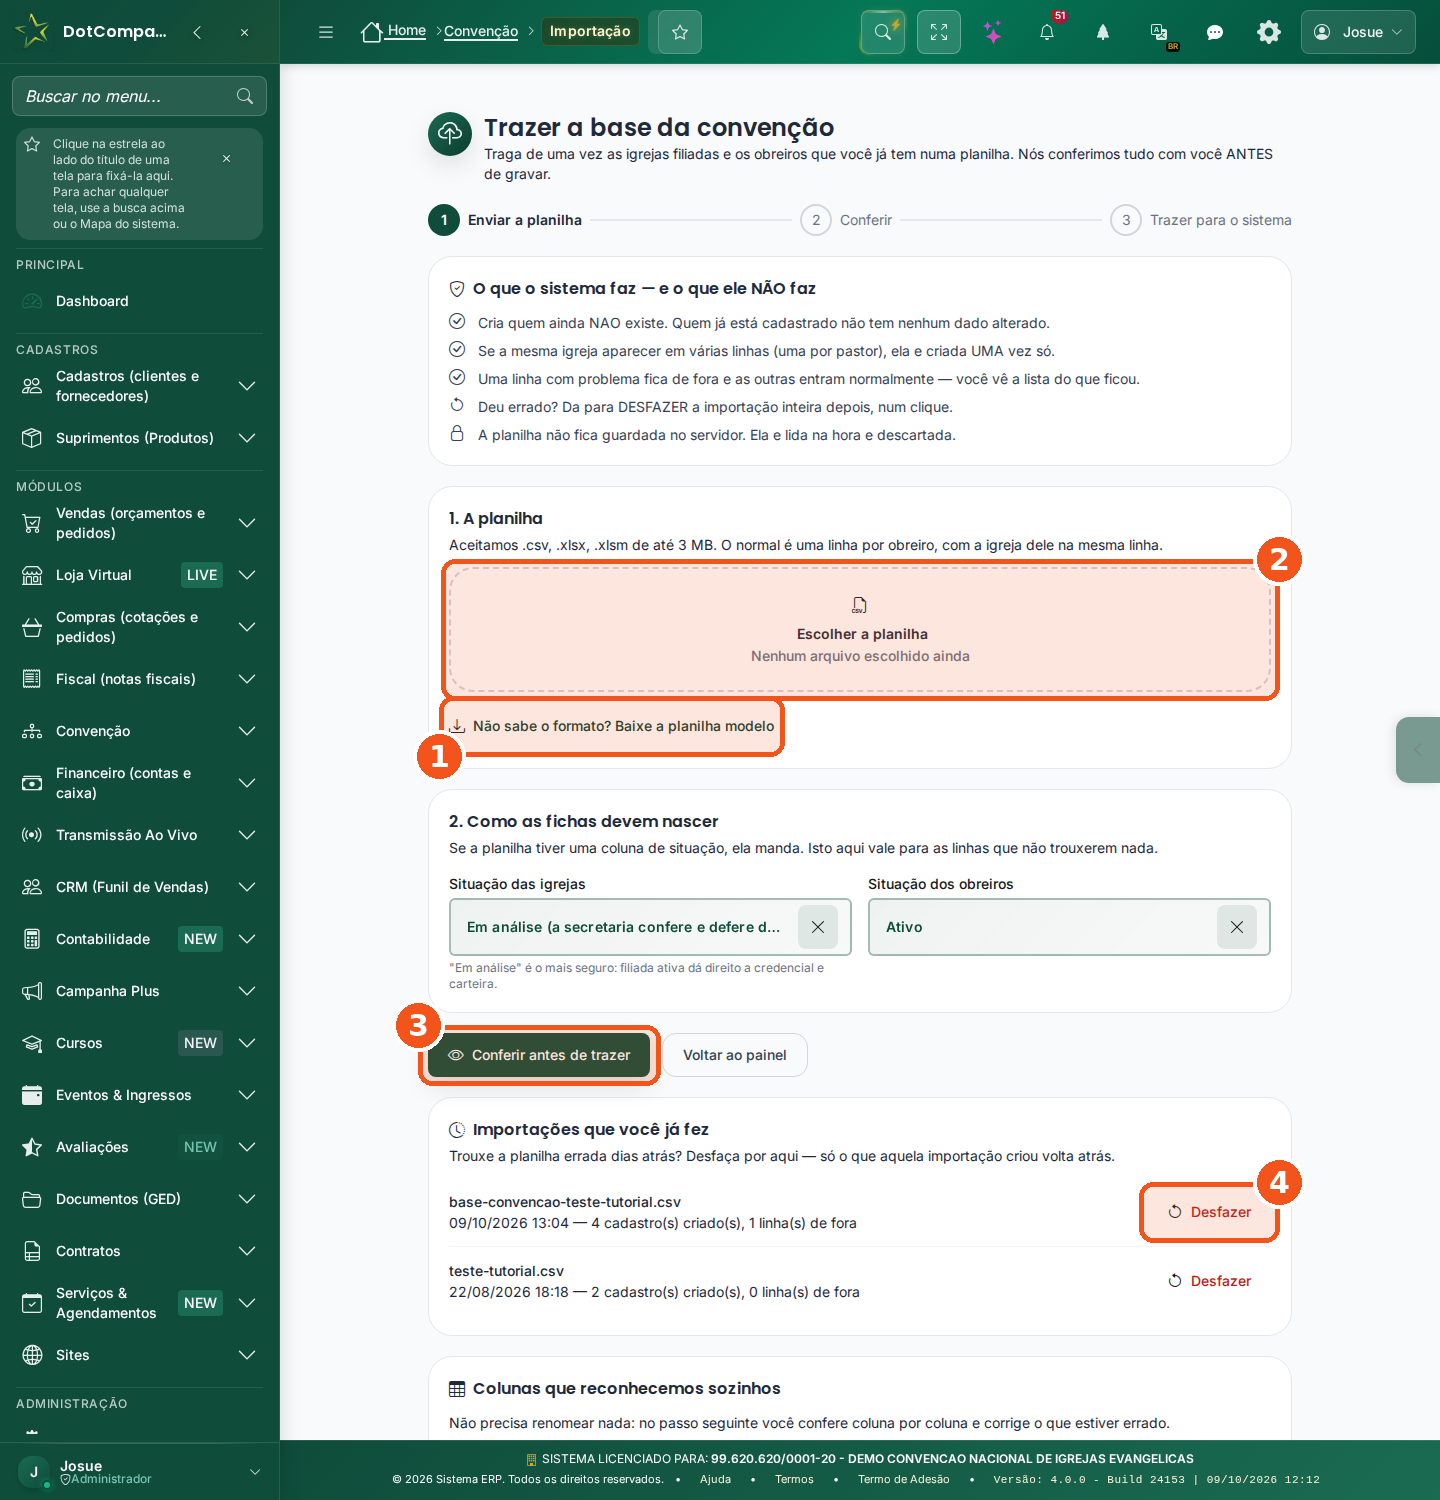Click the favorite star icon in header

coord(680,32)
